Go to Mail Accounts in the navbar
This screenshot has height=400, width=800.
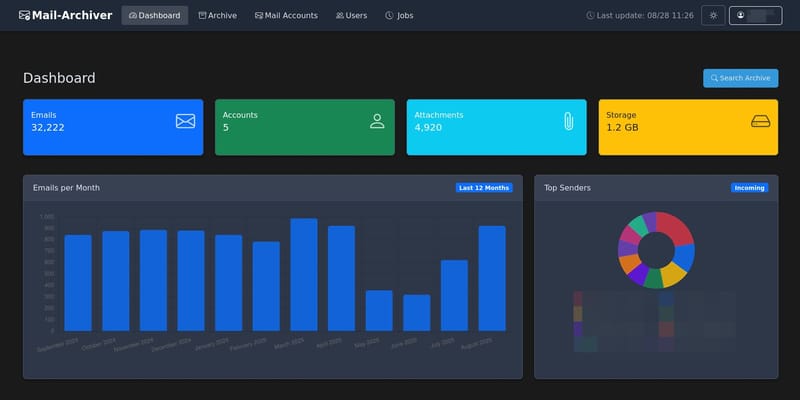point(286,15)
